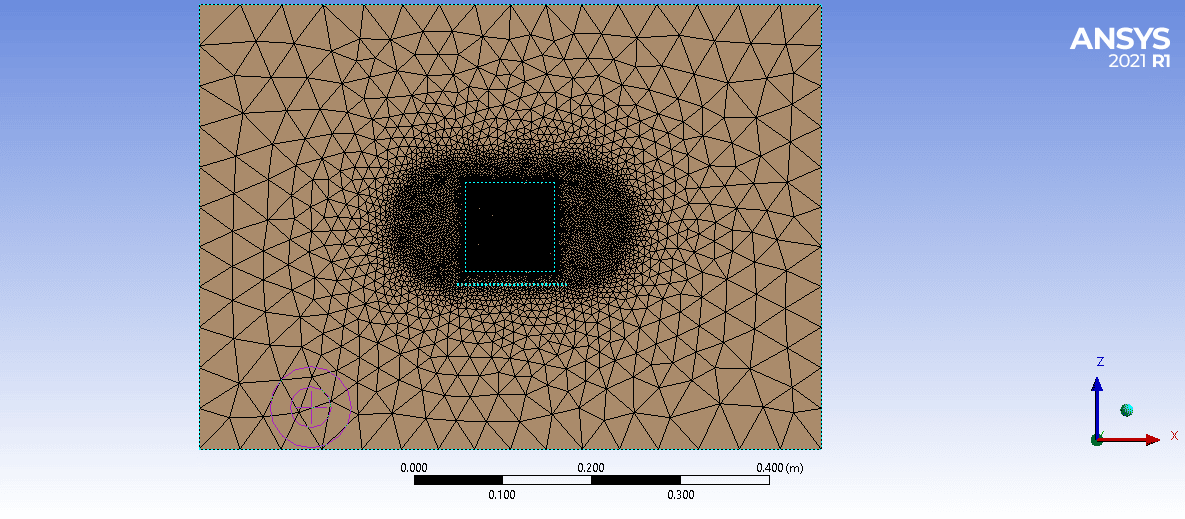Click the 0.200 label on scale ruler
This screenshot has height=519, width=1185.
click(x=591, y=468)
